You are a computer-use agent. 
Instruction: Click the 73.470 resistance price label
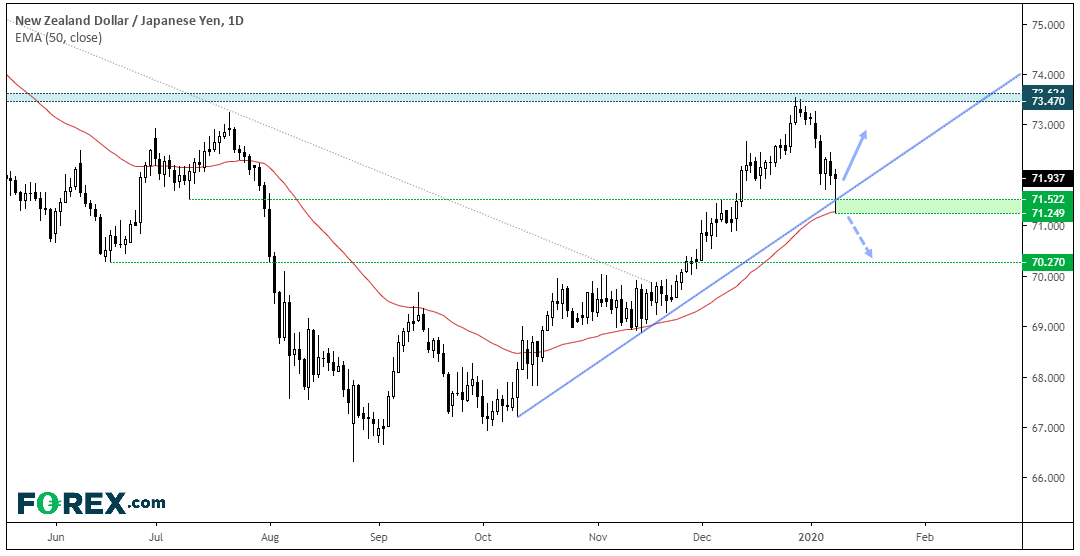click(1048, 101)
